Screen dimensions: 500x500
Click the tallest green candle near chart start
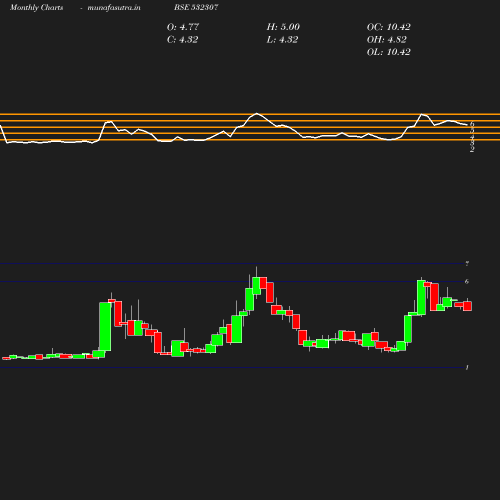(x=105, y=326)
